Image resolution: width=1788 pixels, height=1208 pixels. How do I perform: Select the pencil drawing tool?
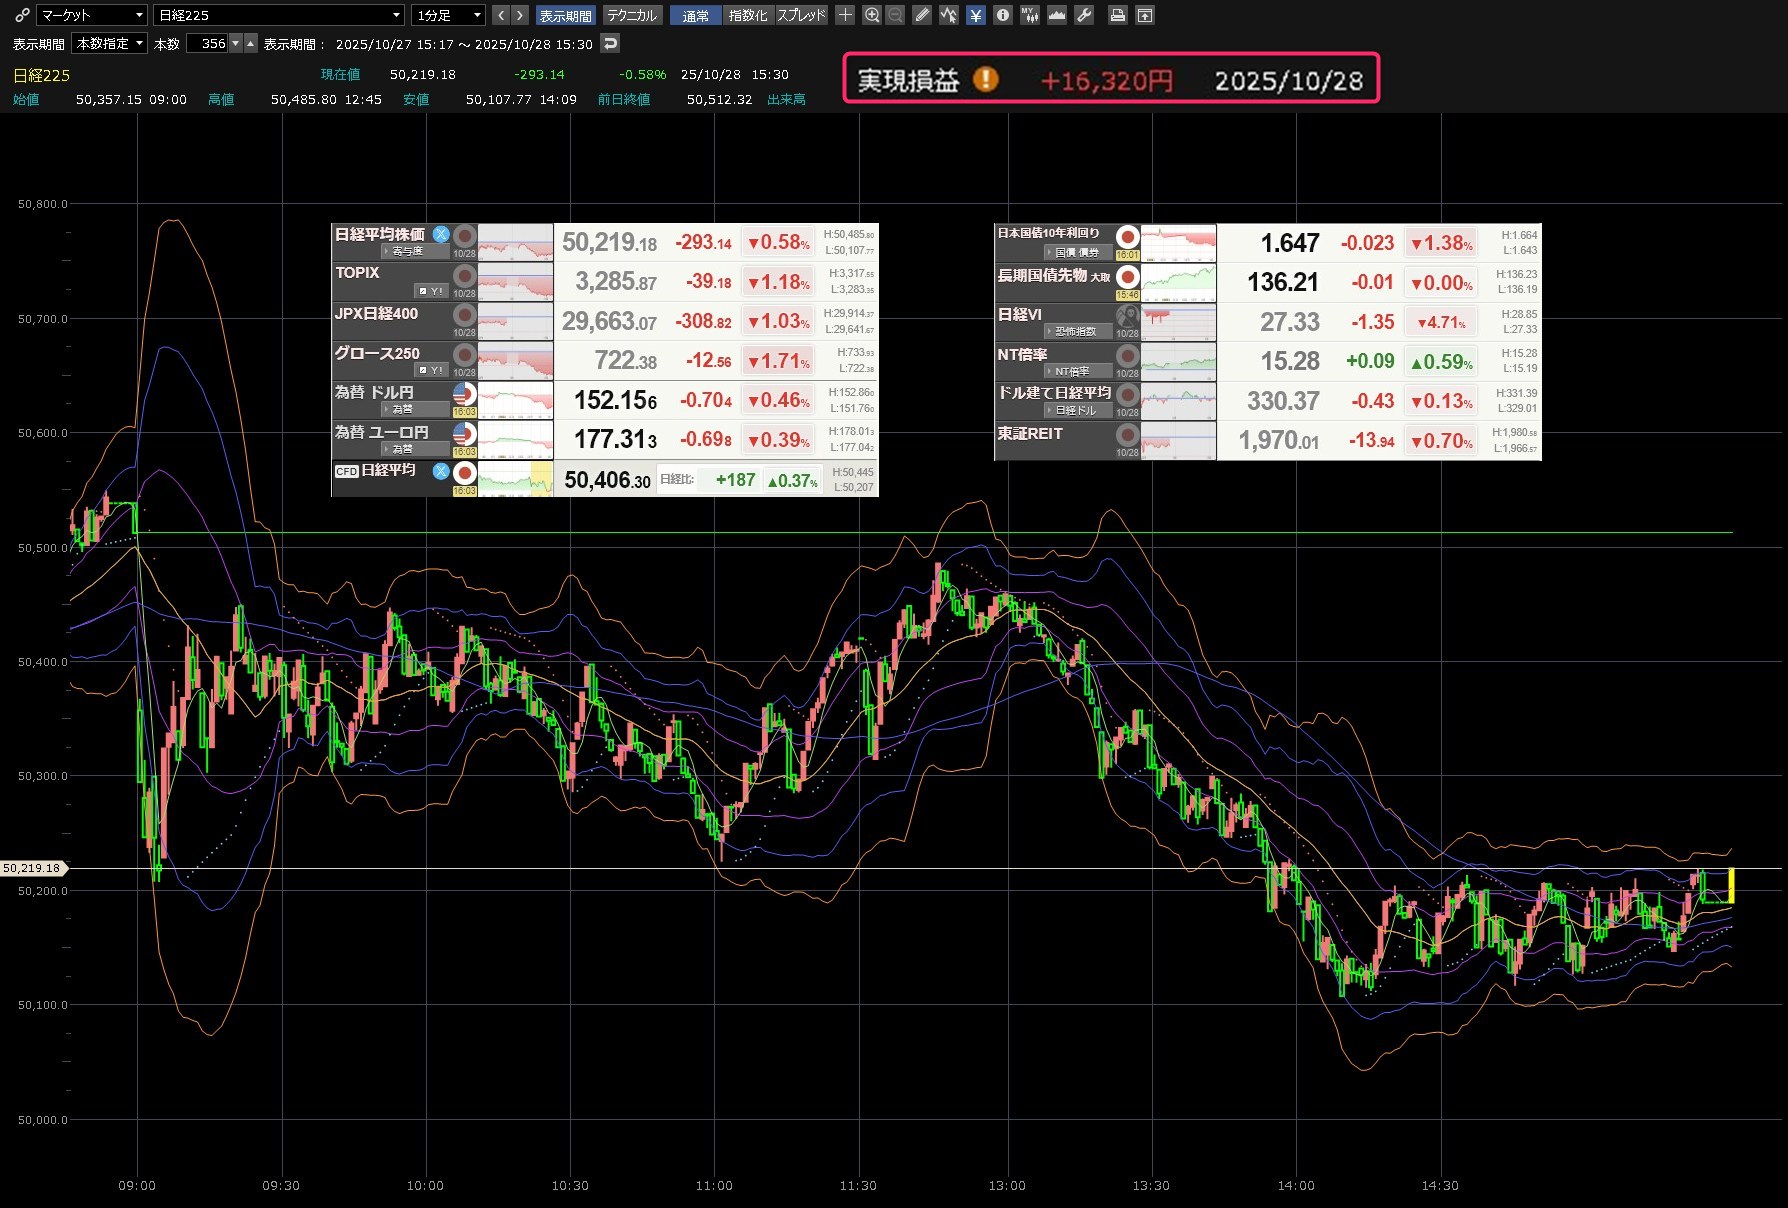(x=922, y=15)
